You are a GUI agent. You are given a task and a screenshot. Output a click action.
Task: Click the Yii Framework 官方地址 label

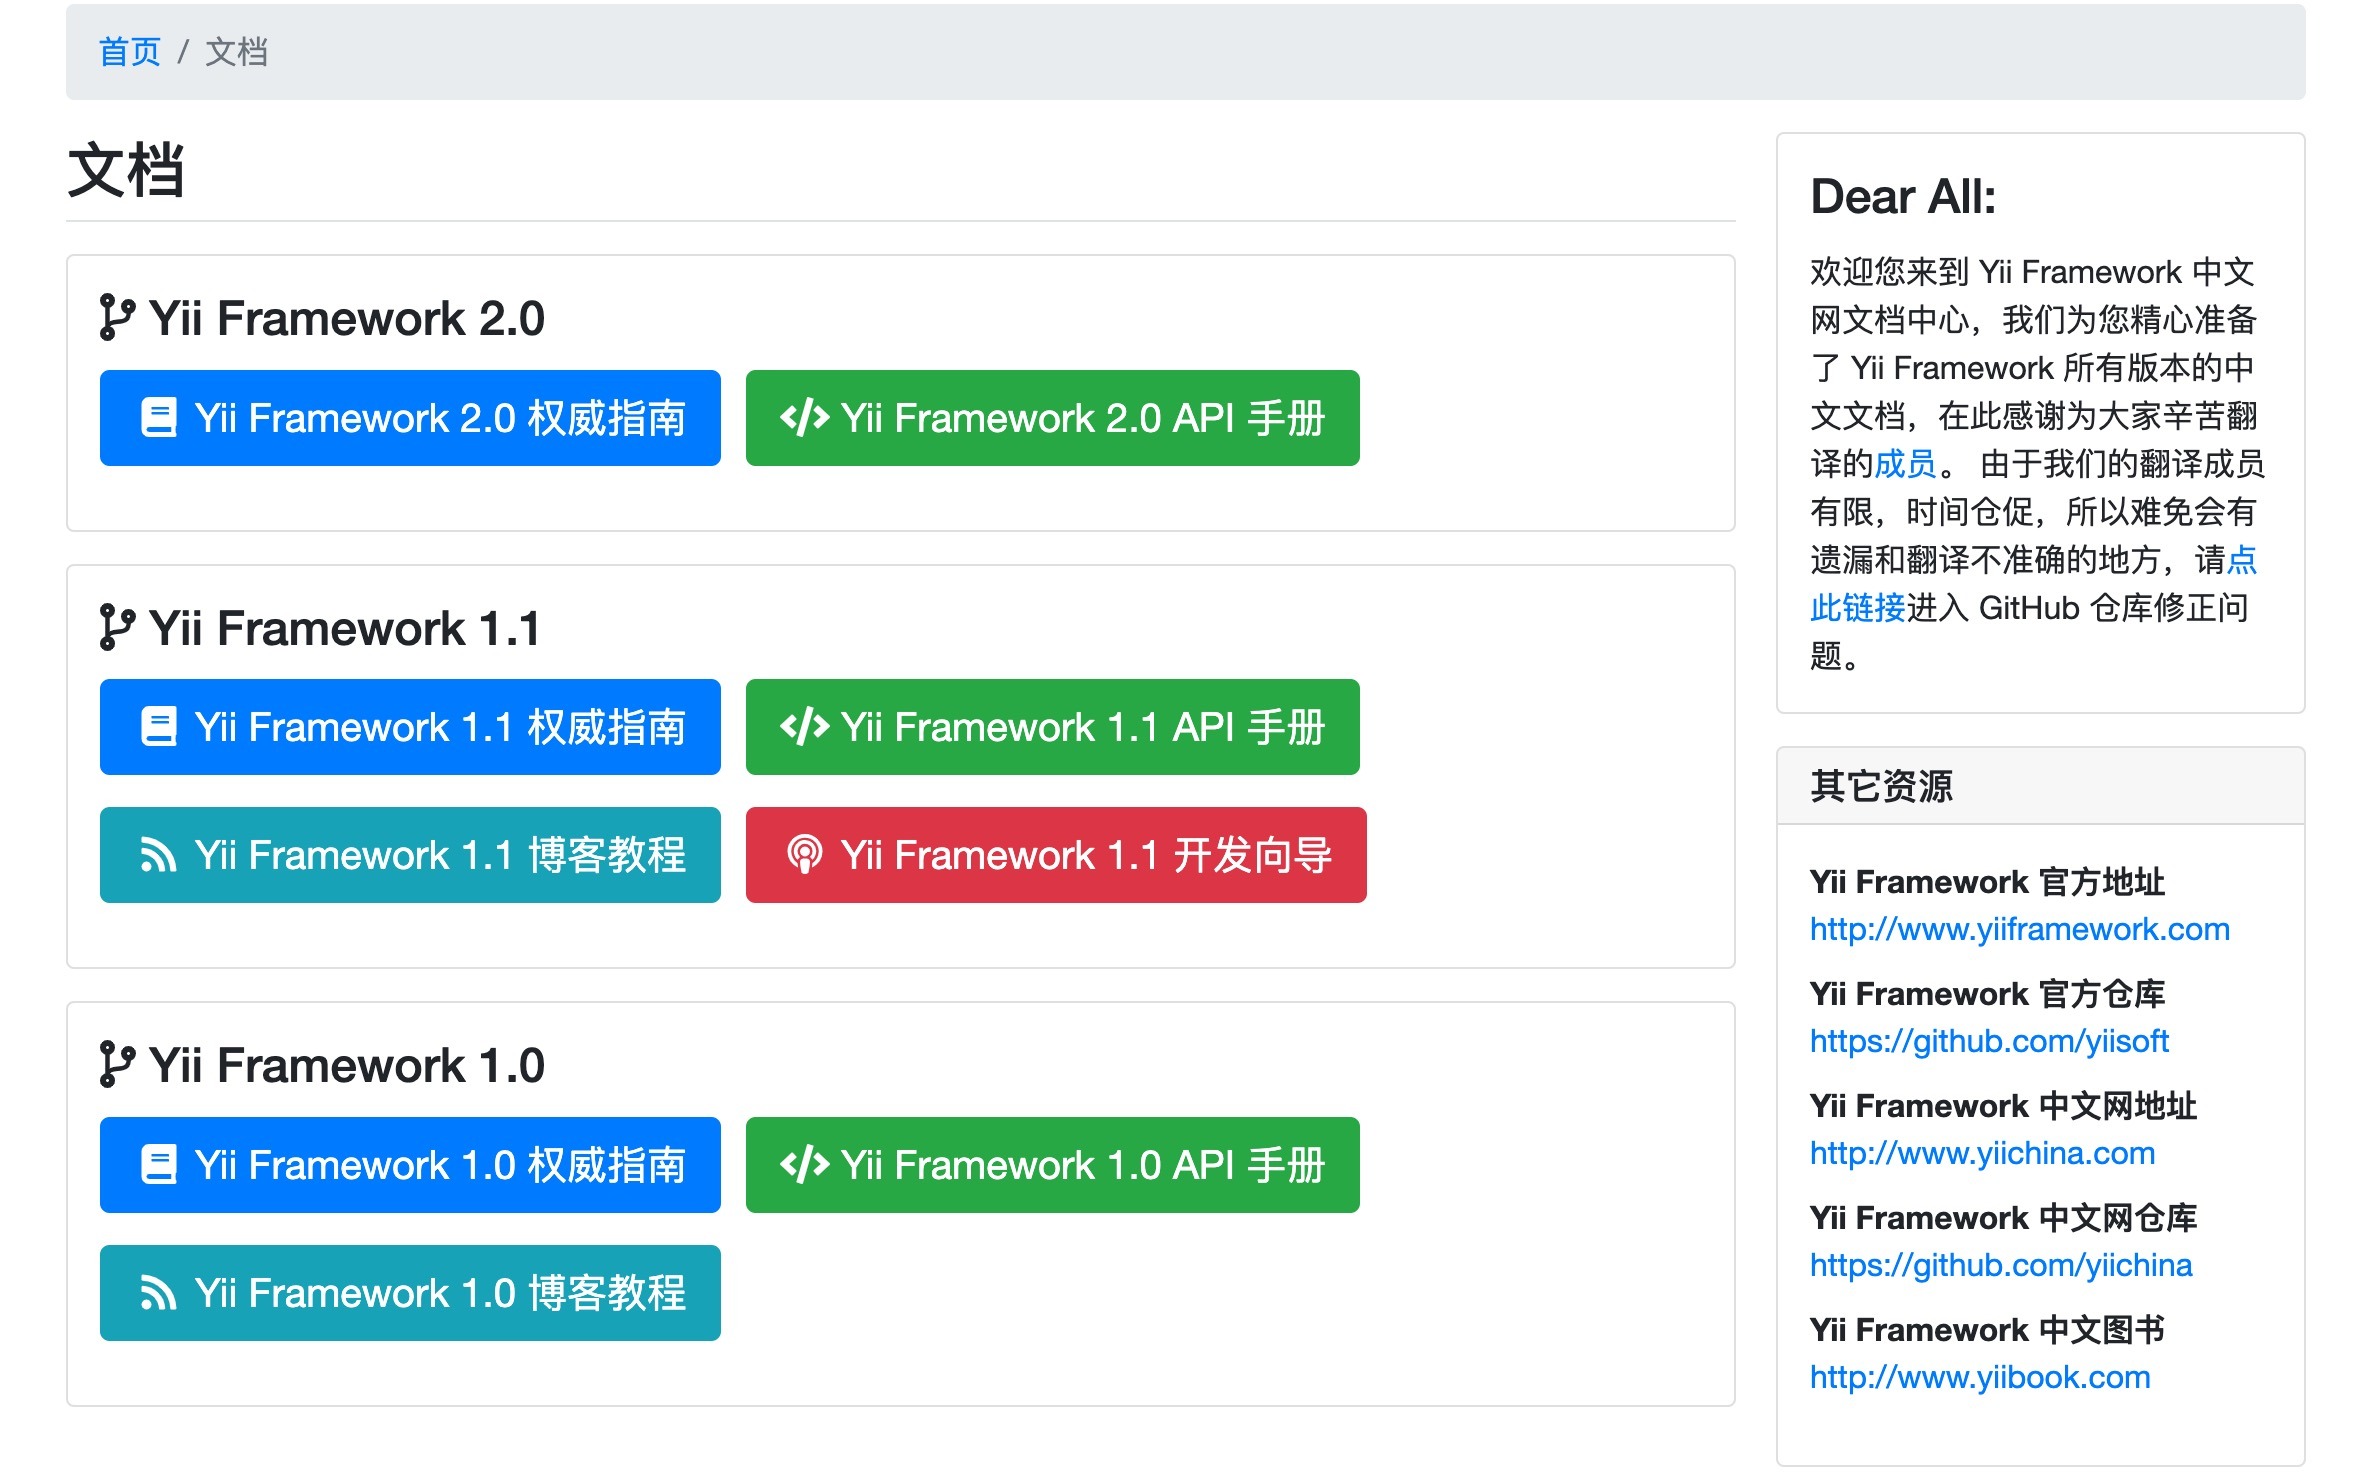(x=1987, y=882)
